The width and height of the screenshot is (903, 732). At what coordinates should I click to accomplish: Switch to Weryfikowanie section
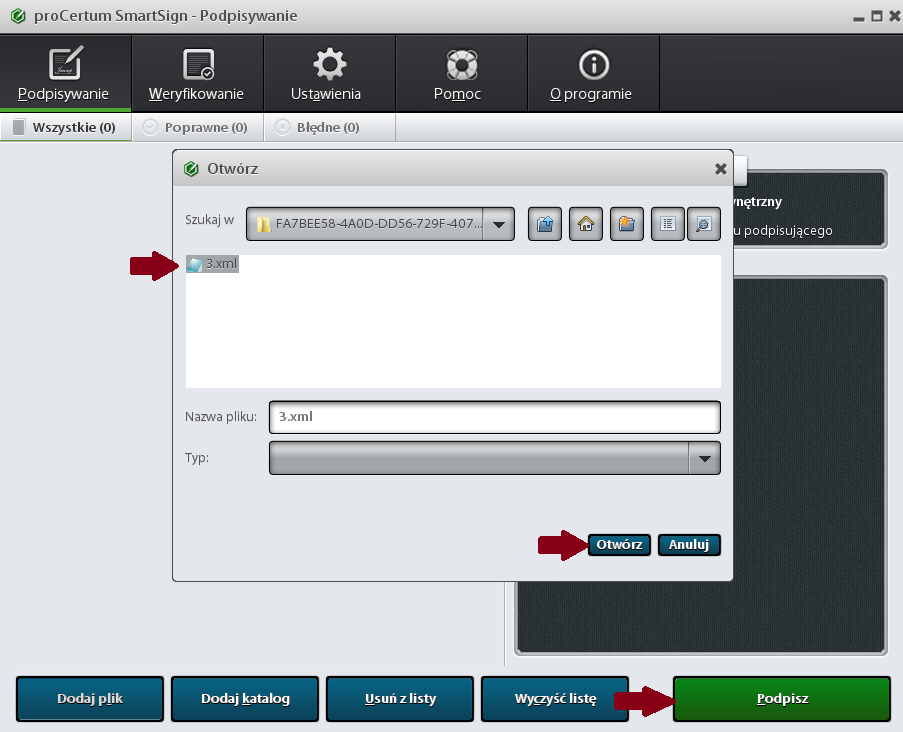(x=196, y=75)
